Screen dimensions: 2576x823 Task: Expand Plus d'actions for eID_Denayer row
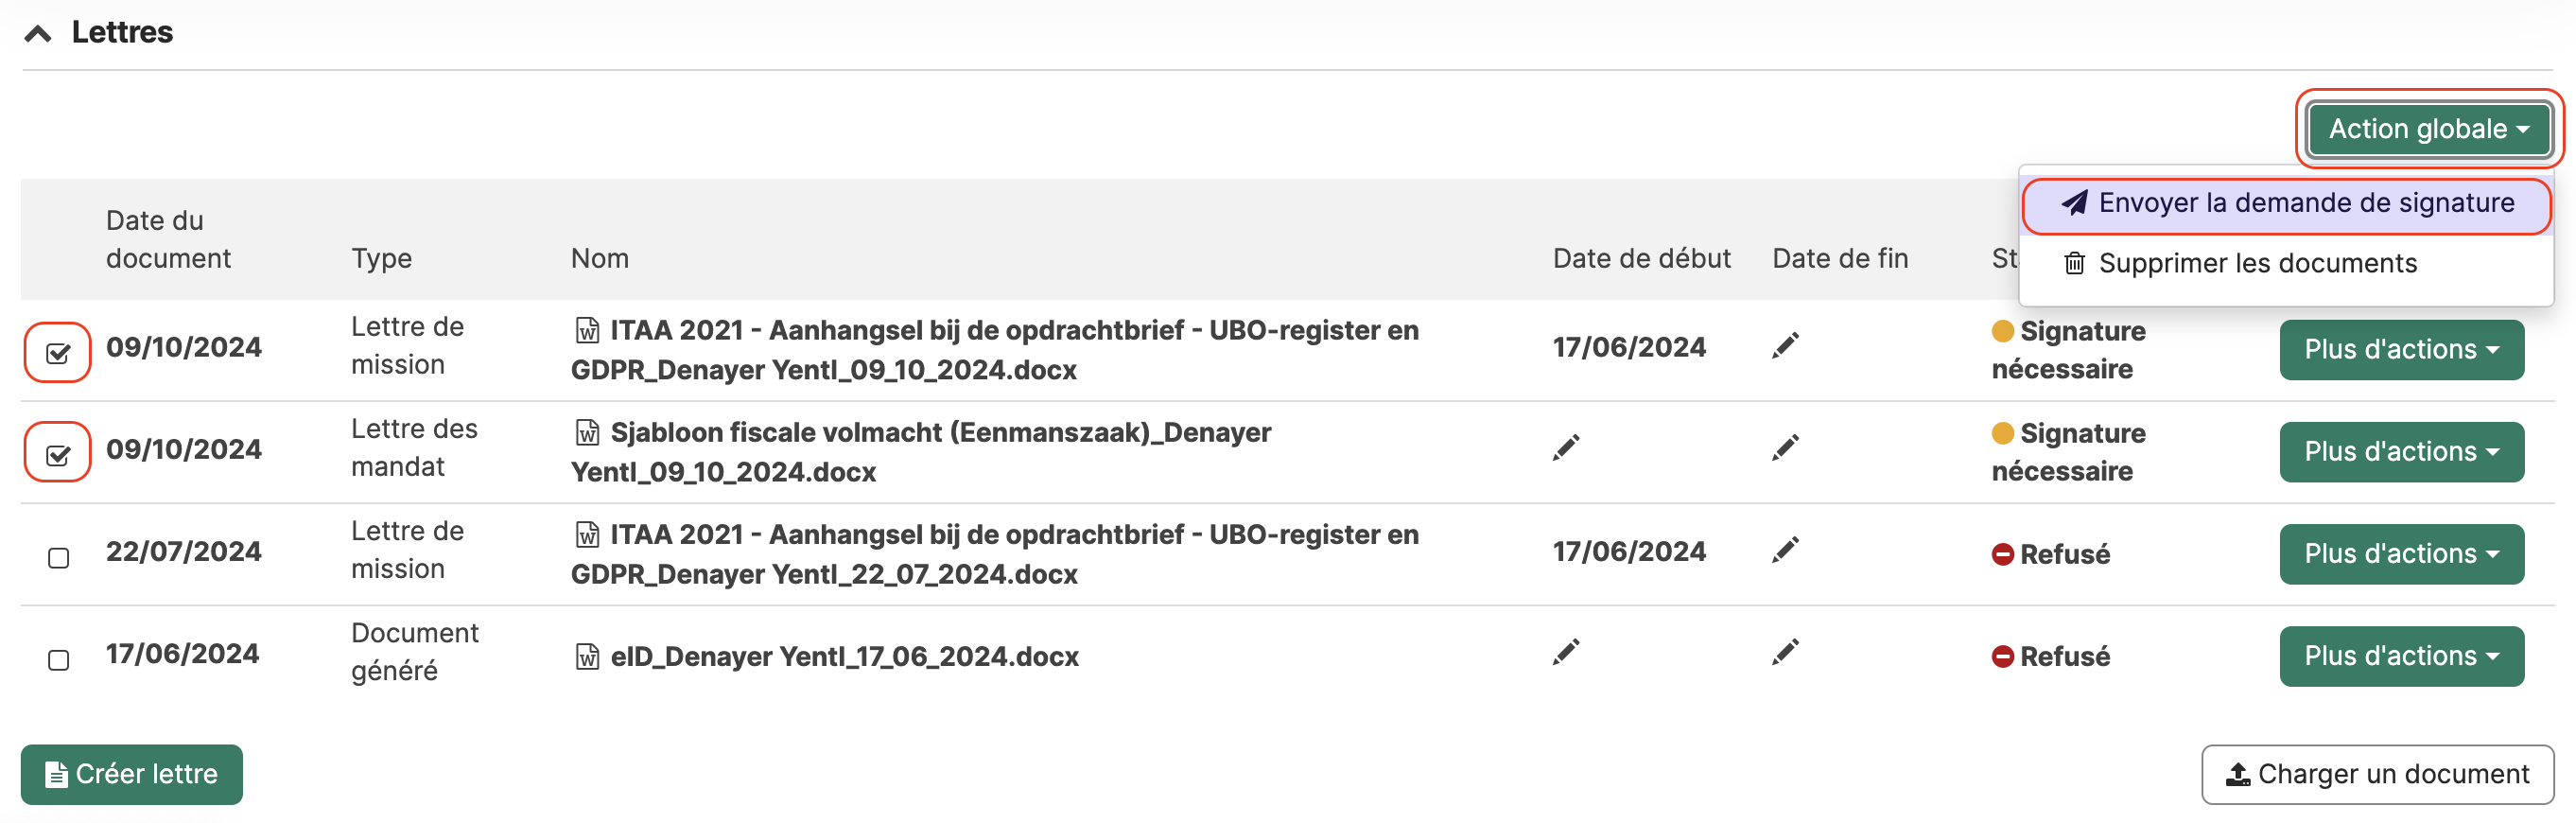(2401, 656)
